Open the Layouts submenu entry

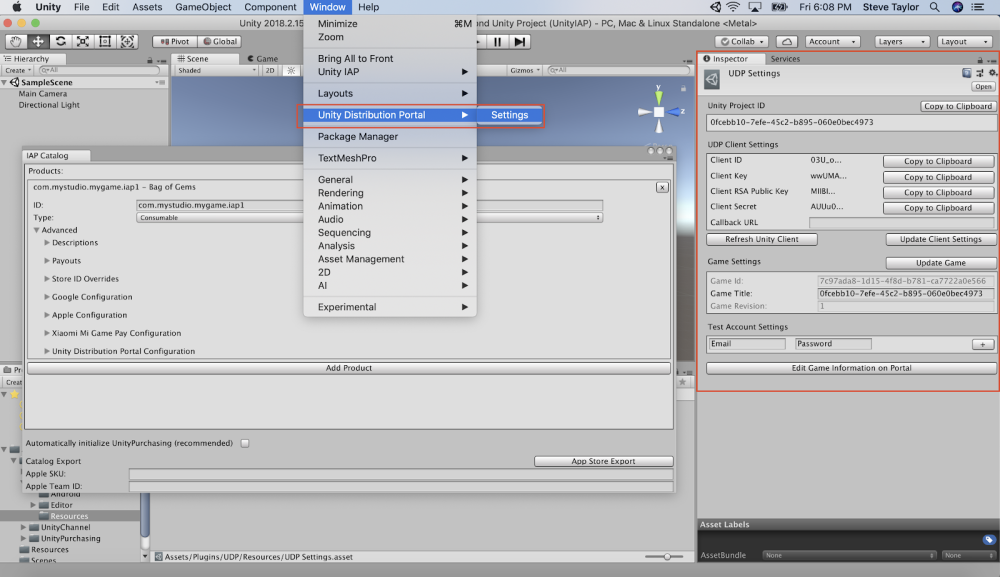[390, 93]
